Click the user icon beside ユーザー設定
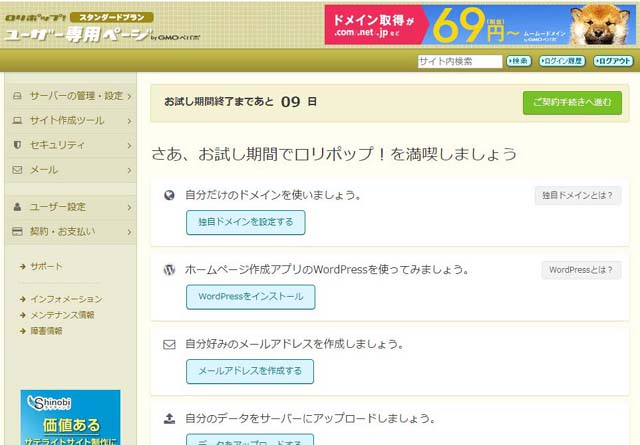640x445 pixels. (17, 207)
